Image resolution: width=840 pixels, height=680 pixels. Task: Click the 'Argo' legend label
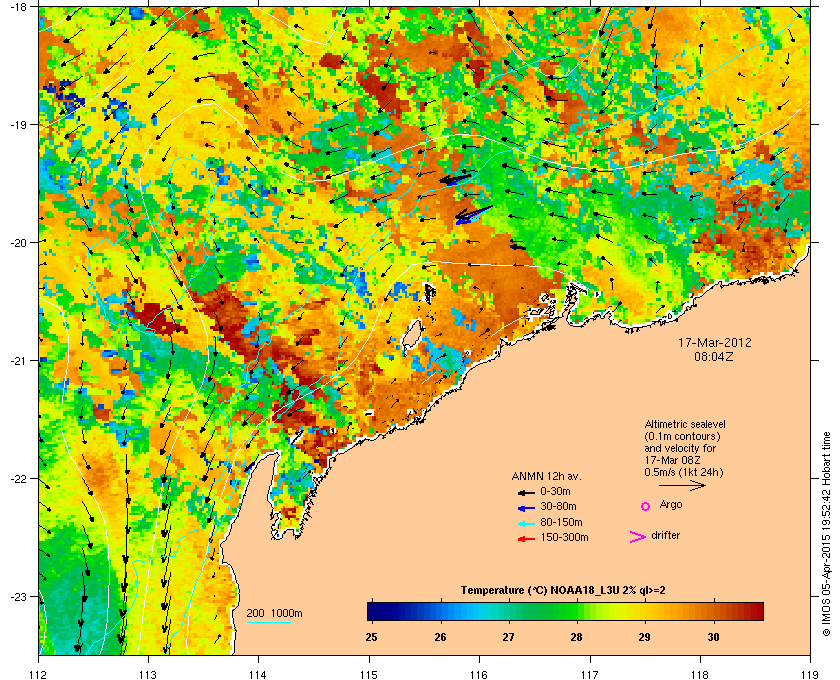(671, 505)
